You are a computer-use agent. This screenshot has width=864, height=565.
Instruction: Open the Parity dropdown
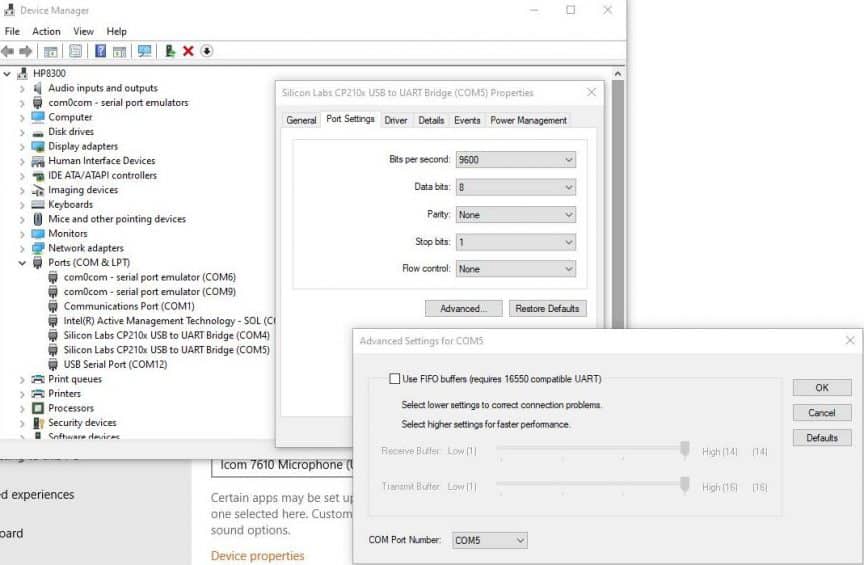point(515,215)
